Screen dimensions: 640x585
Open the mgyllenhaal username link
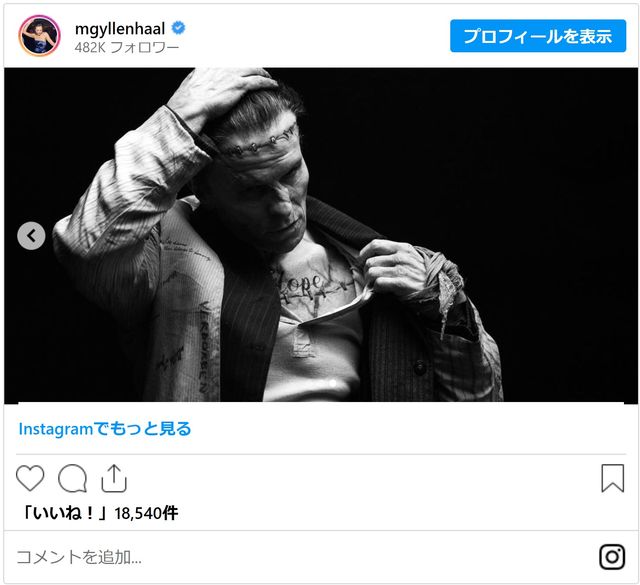coord(120,29)
